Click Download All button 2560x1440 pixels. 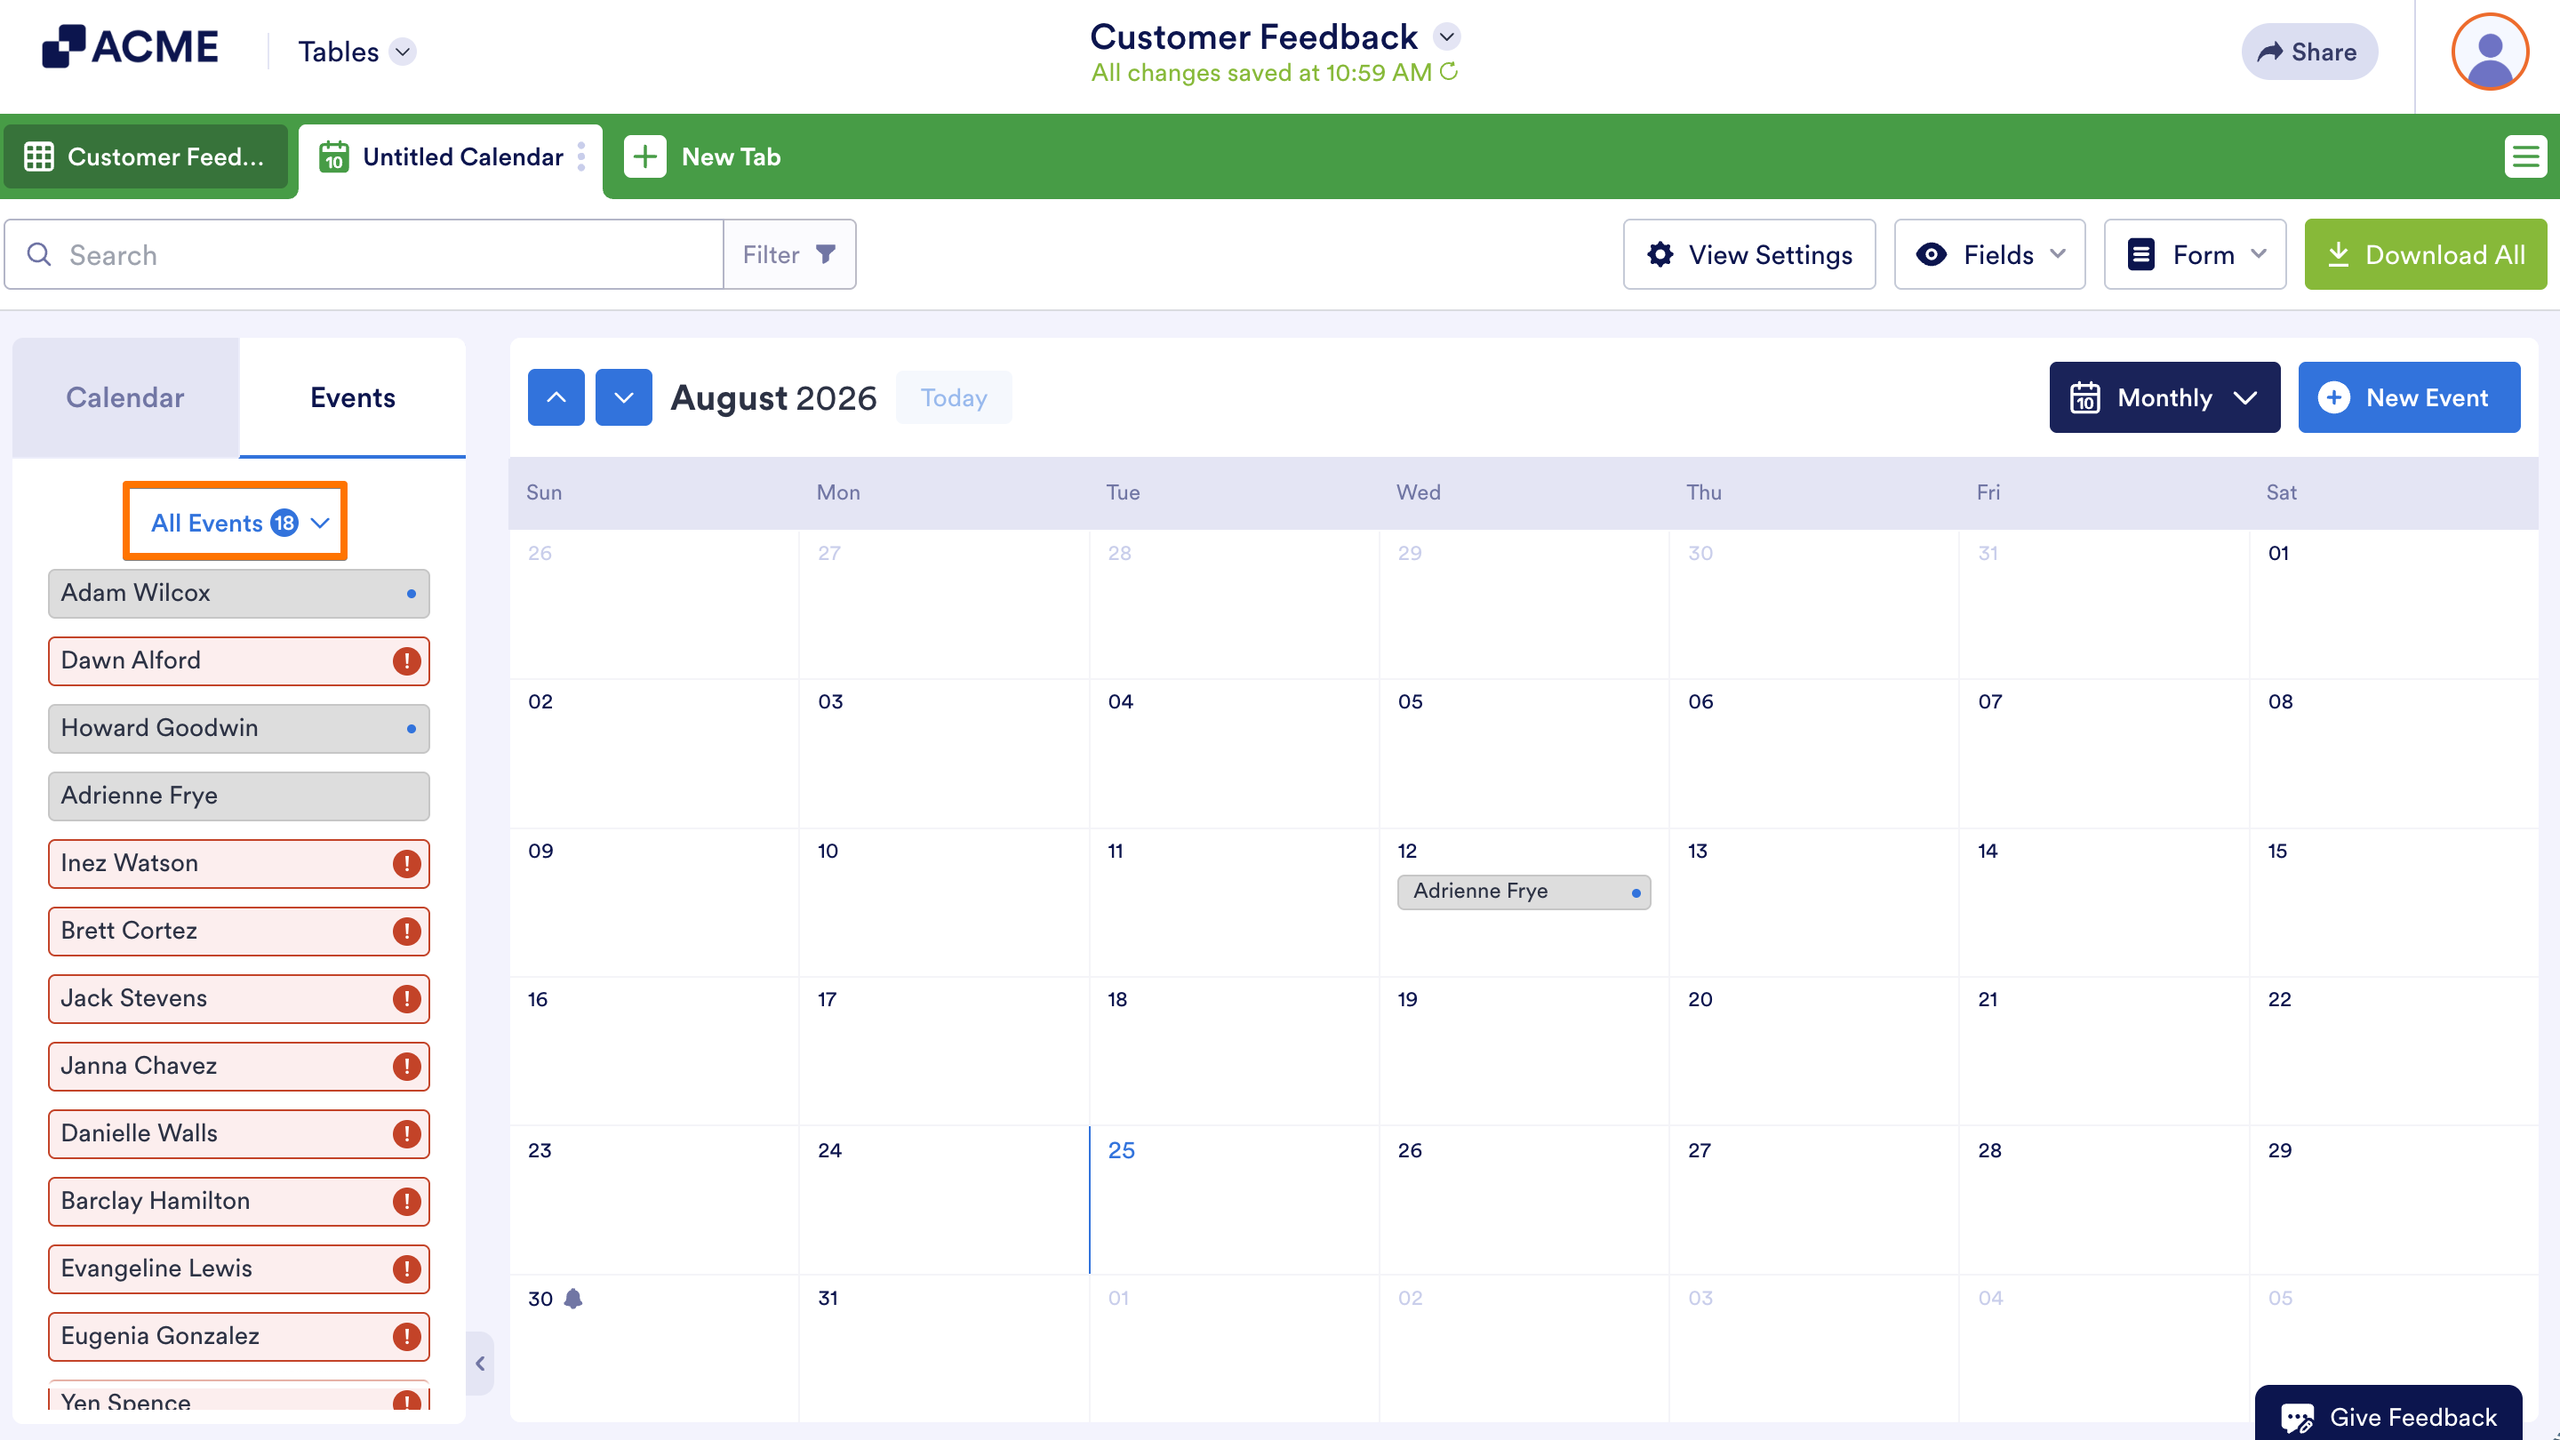point(2425,254)
